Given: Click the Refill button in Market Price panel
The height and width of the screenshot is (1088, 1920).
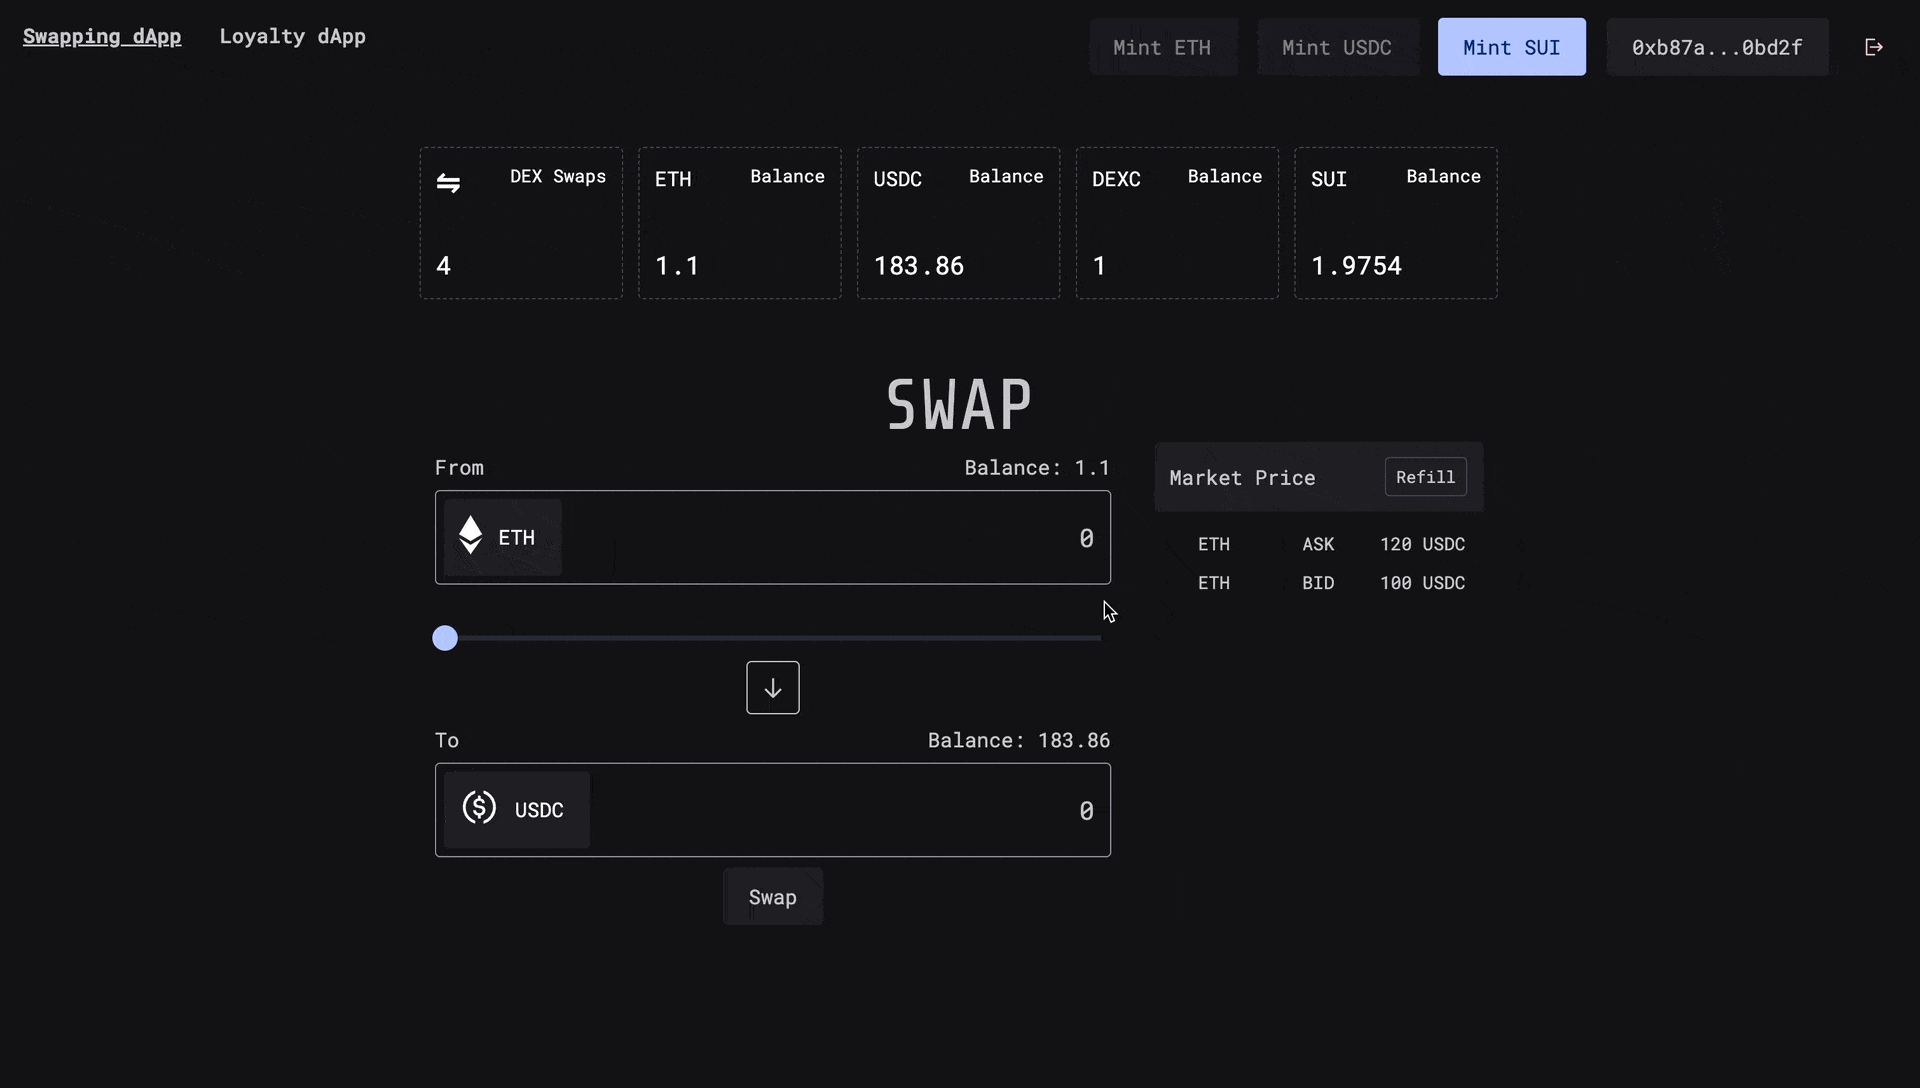Looking at the screenshot, I should (1425, 477).
